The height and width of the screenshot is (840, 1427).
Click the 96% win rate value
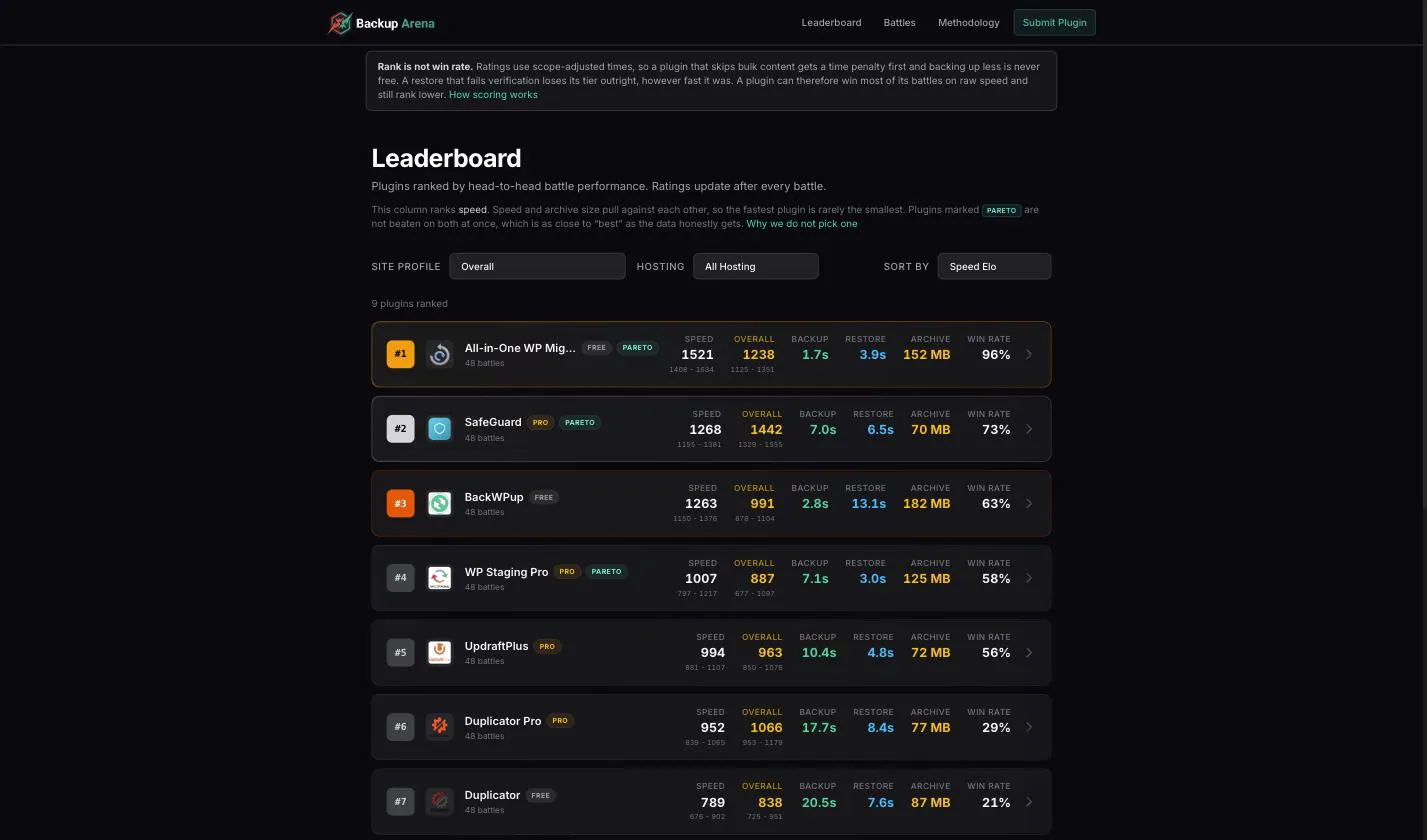tap(996, 354)
